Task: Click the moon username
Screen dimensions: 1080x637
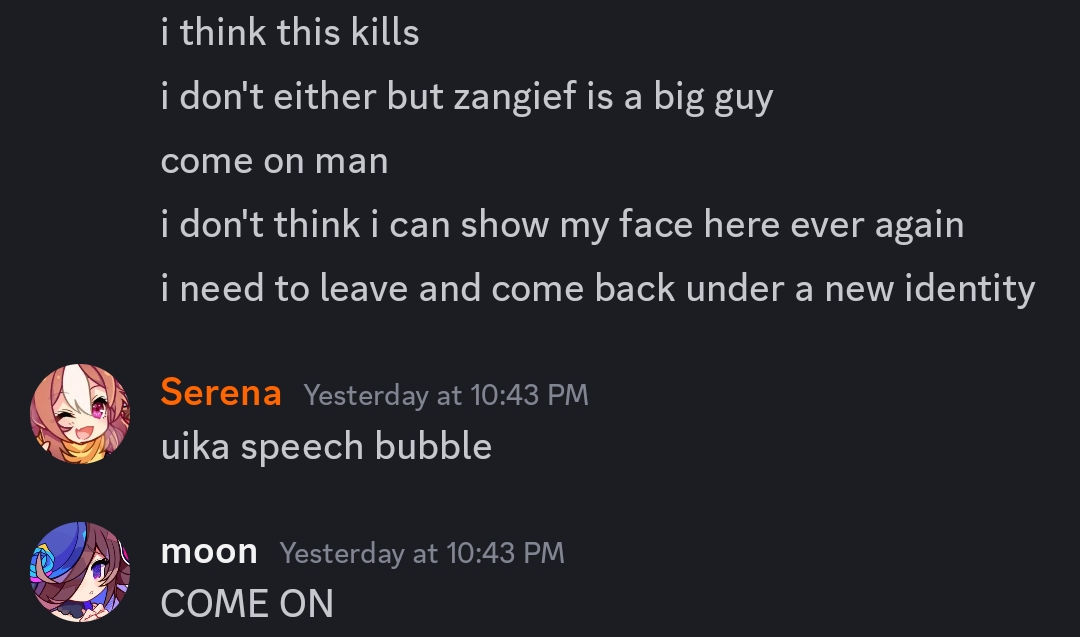Action: [x=209, y=552]
